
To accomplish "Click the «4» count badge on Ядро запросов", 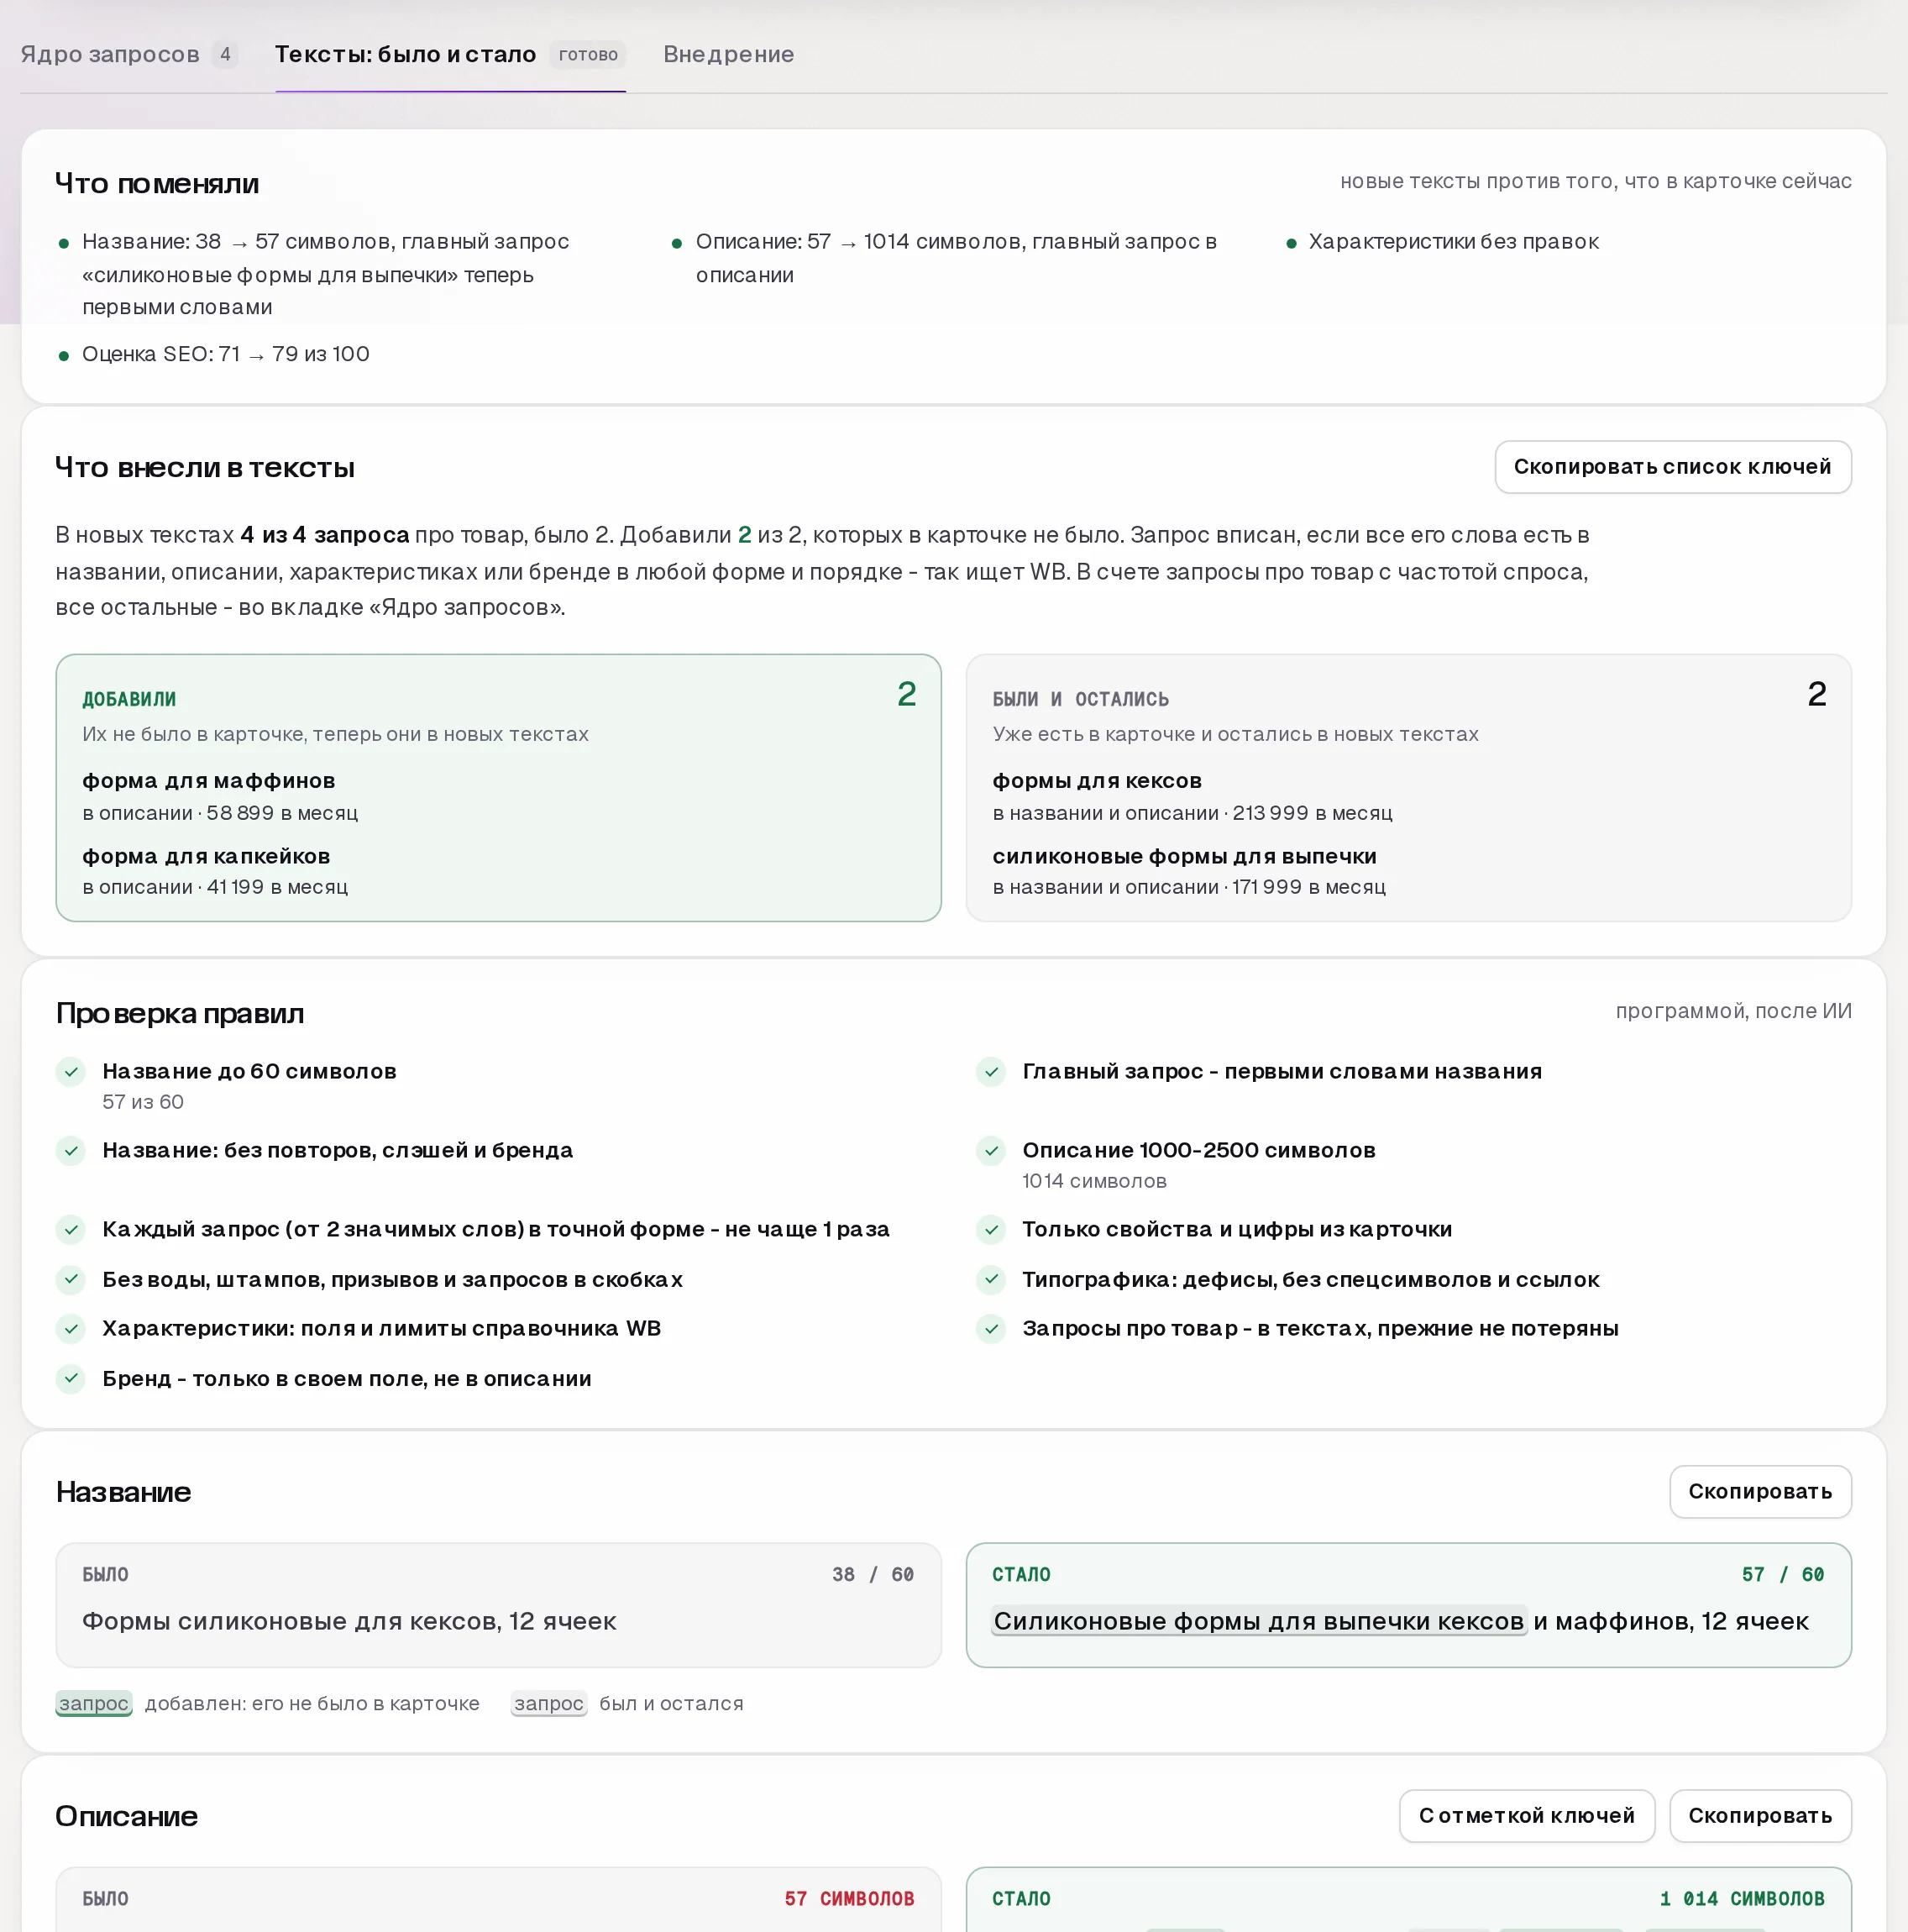I will (225, 54).
